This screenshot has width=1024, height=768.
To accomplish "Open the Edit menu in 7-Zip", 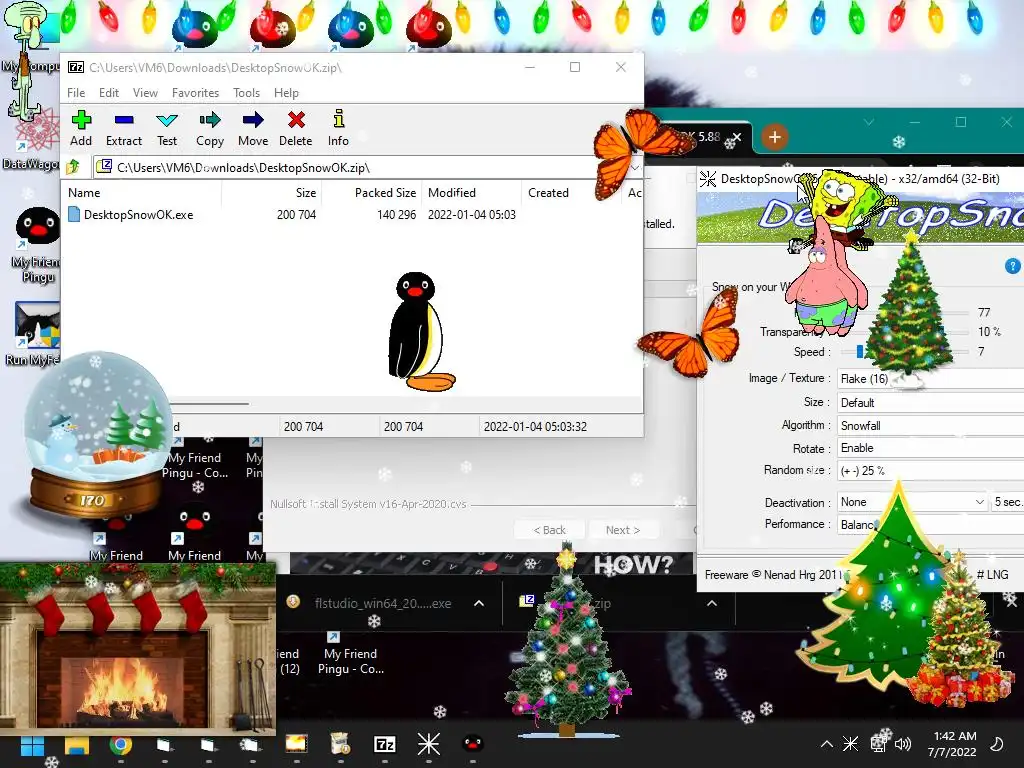I will [x=108, y=93].
